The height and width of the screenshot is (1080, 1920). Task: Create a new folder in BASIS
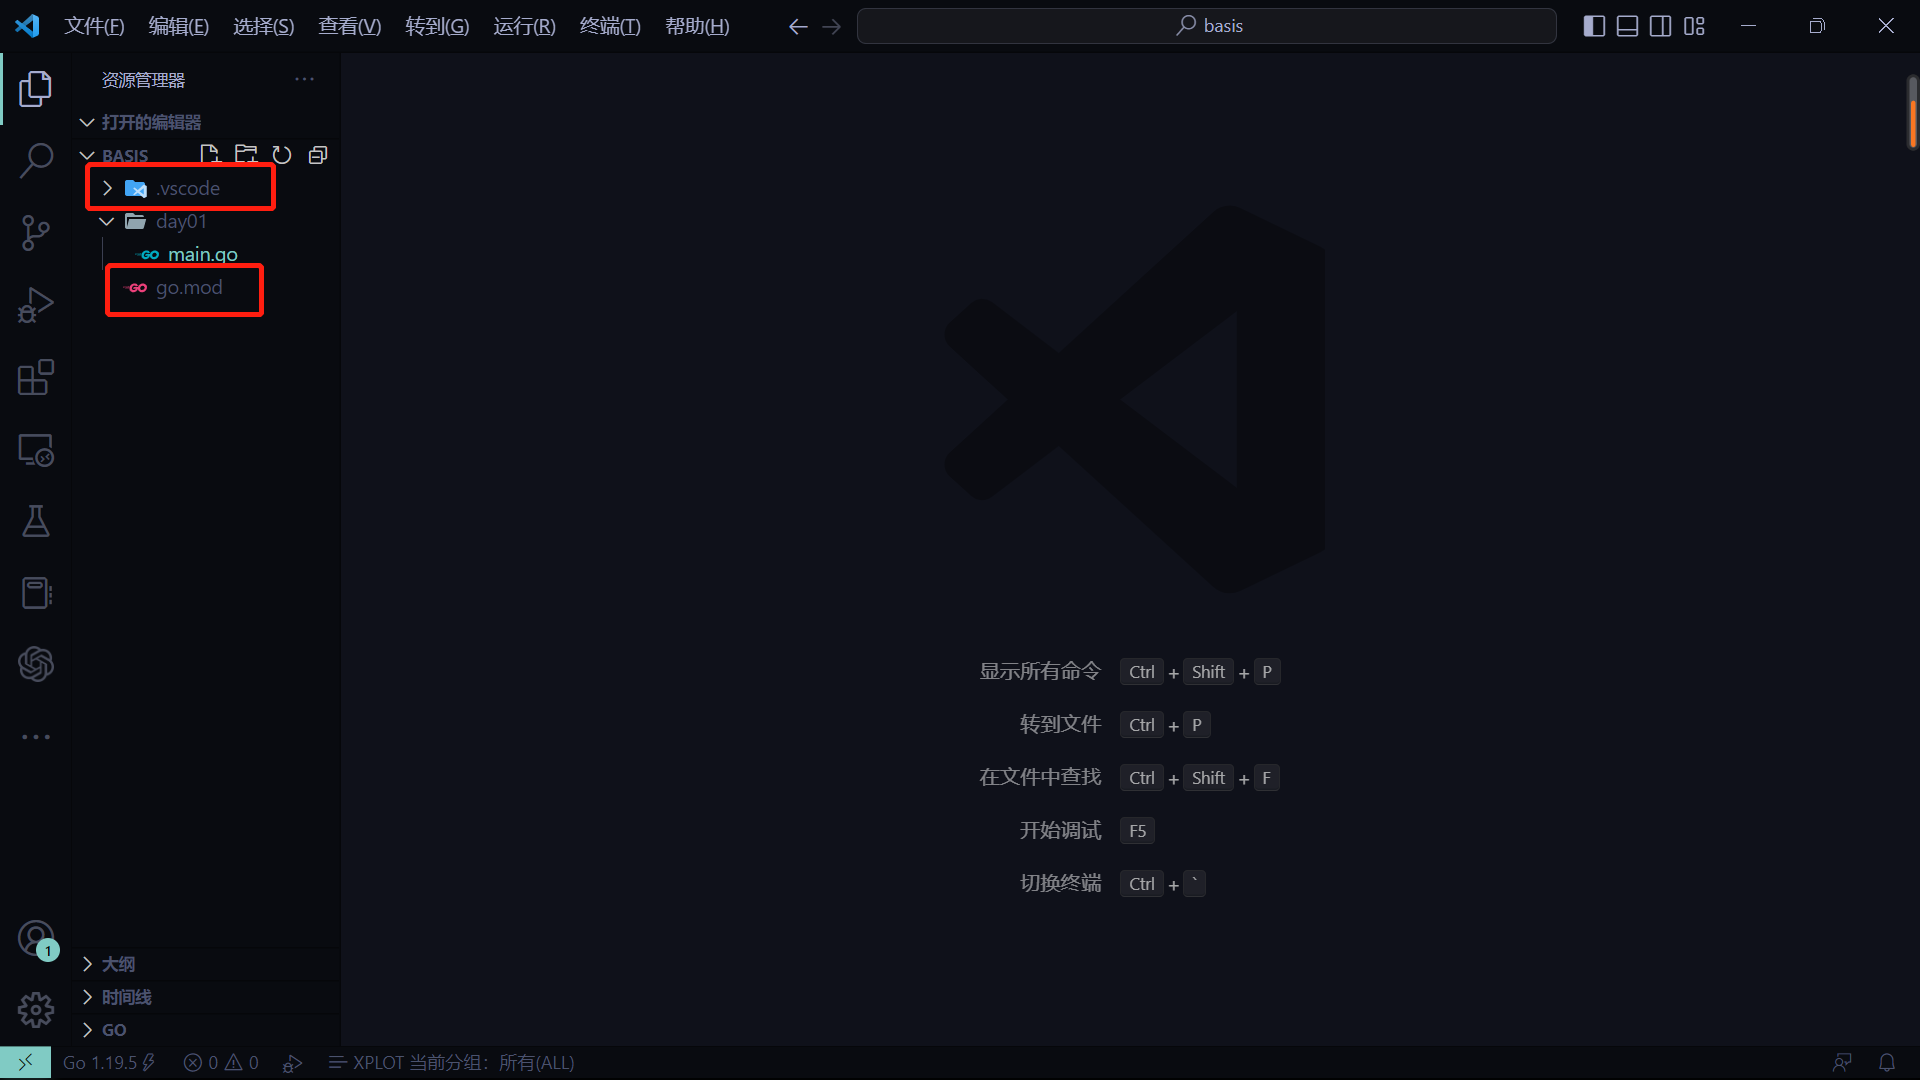pyautogui.click(x=246, y=155)
